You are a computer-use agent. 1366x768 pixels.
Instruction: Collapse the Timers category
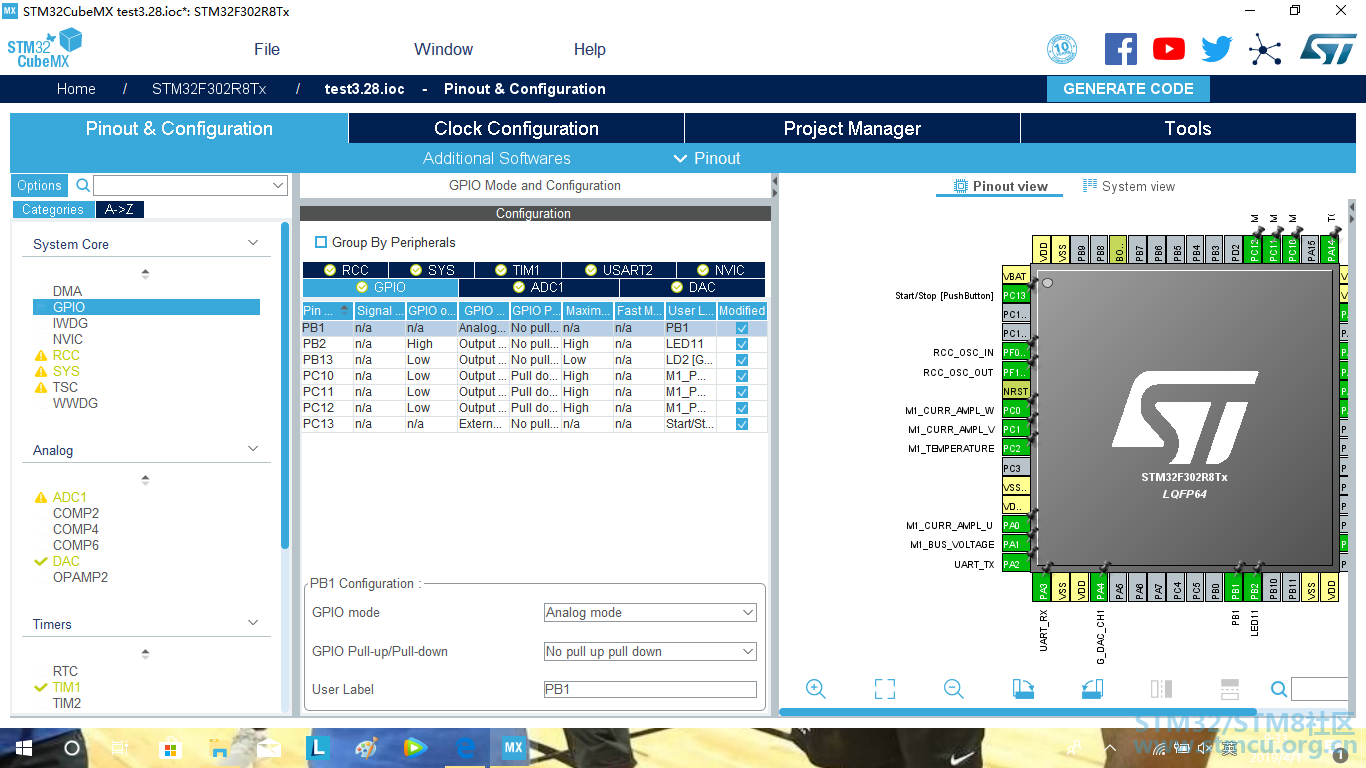point(253,623)
